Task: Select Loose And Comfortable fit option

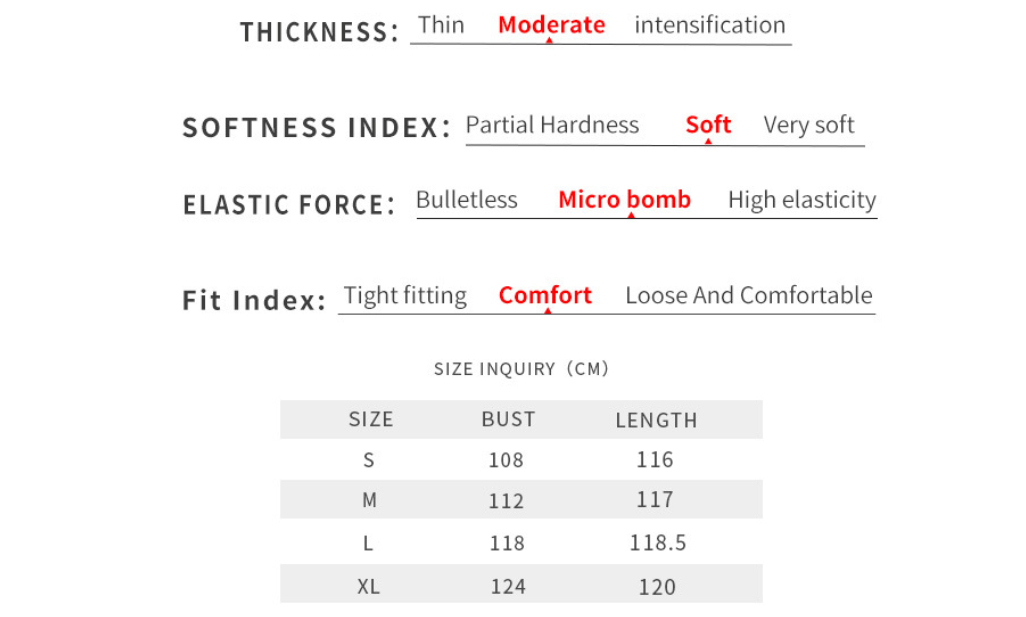Action: [749, 296]
